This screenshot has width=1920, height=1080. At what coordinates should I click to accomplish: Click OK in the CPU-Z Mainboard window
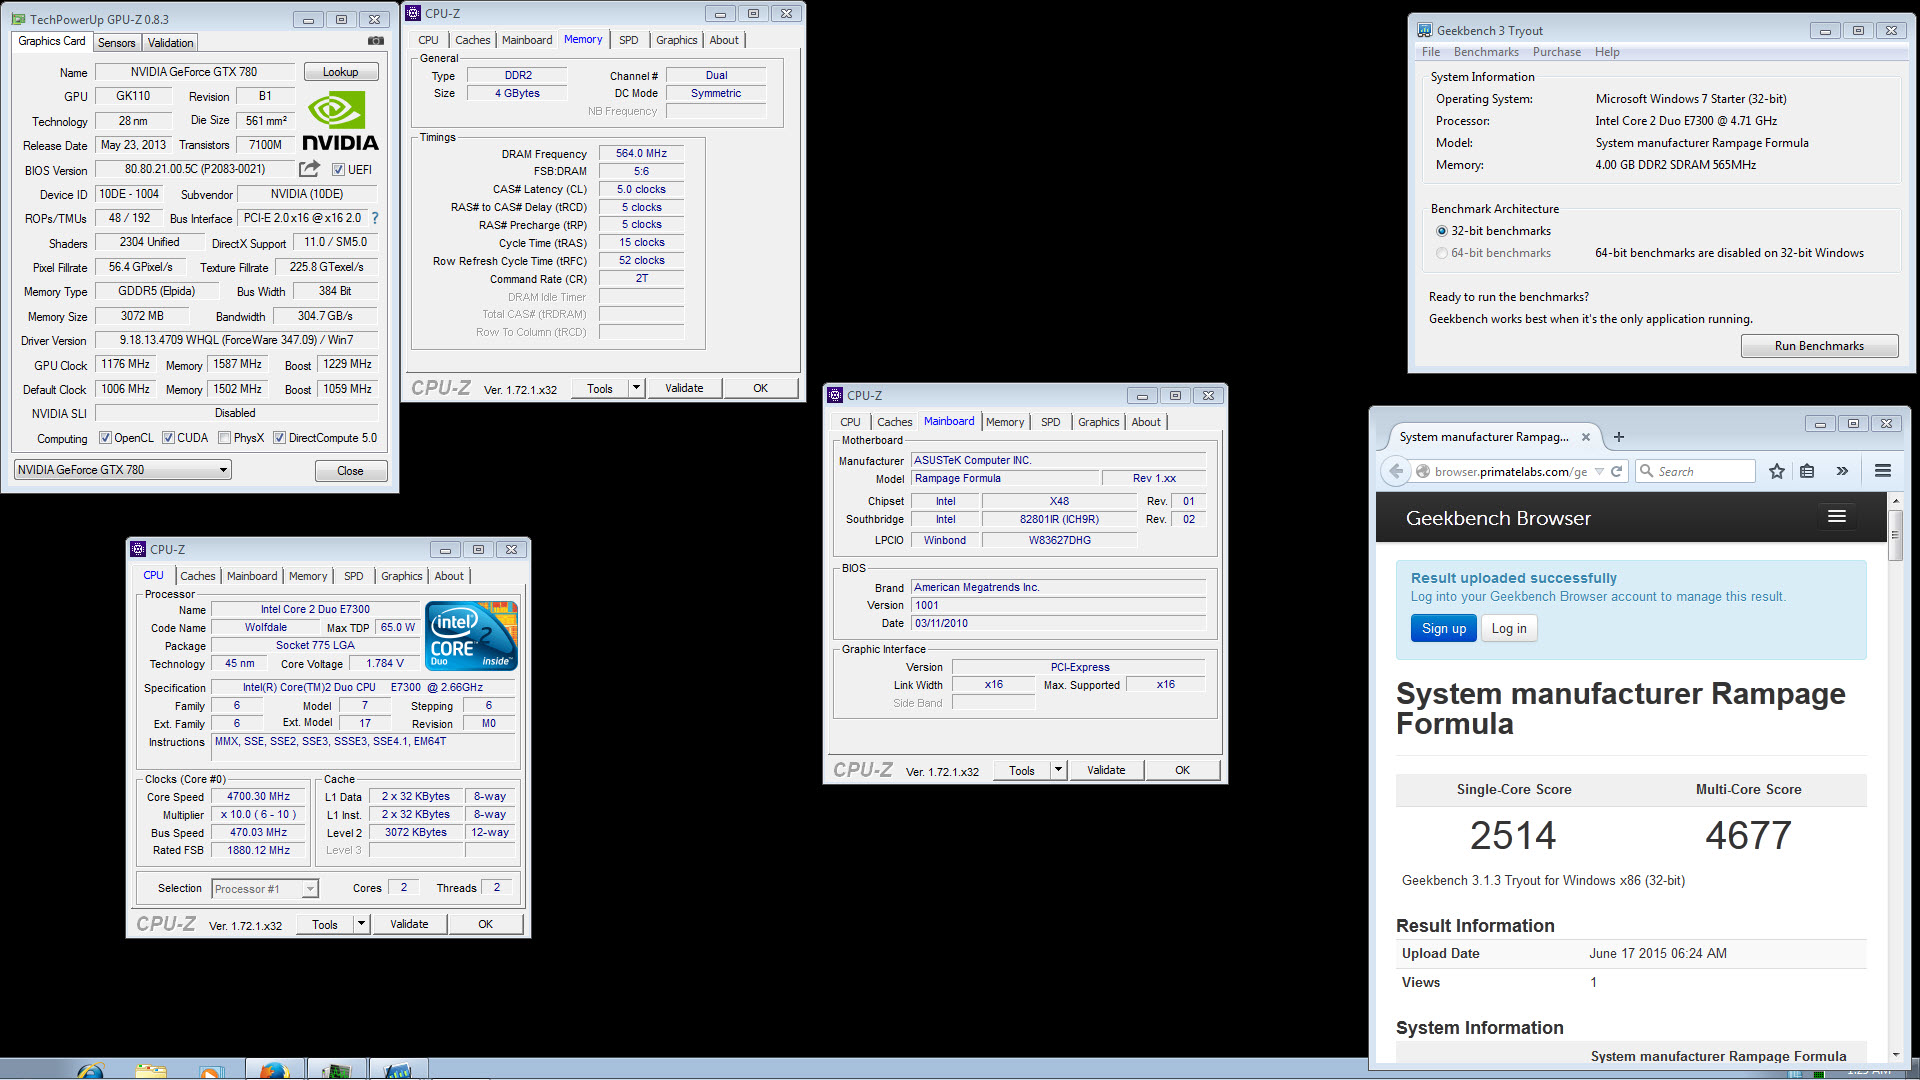click(x=1182, y=770)
